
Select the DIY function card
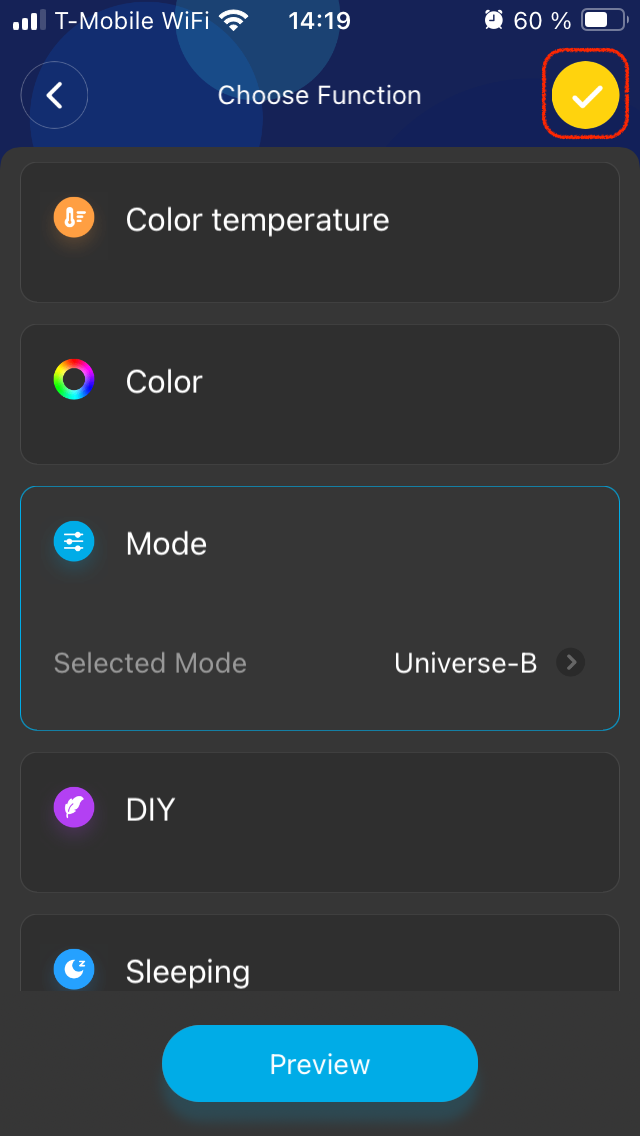pos(320,822)
